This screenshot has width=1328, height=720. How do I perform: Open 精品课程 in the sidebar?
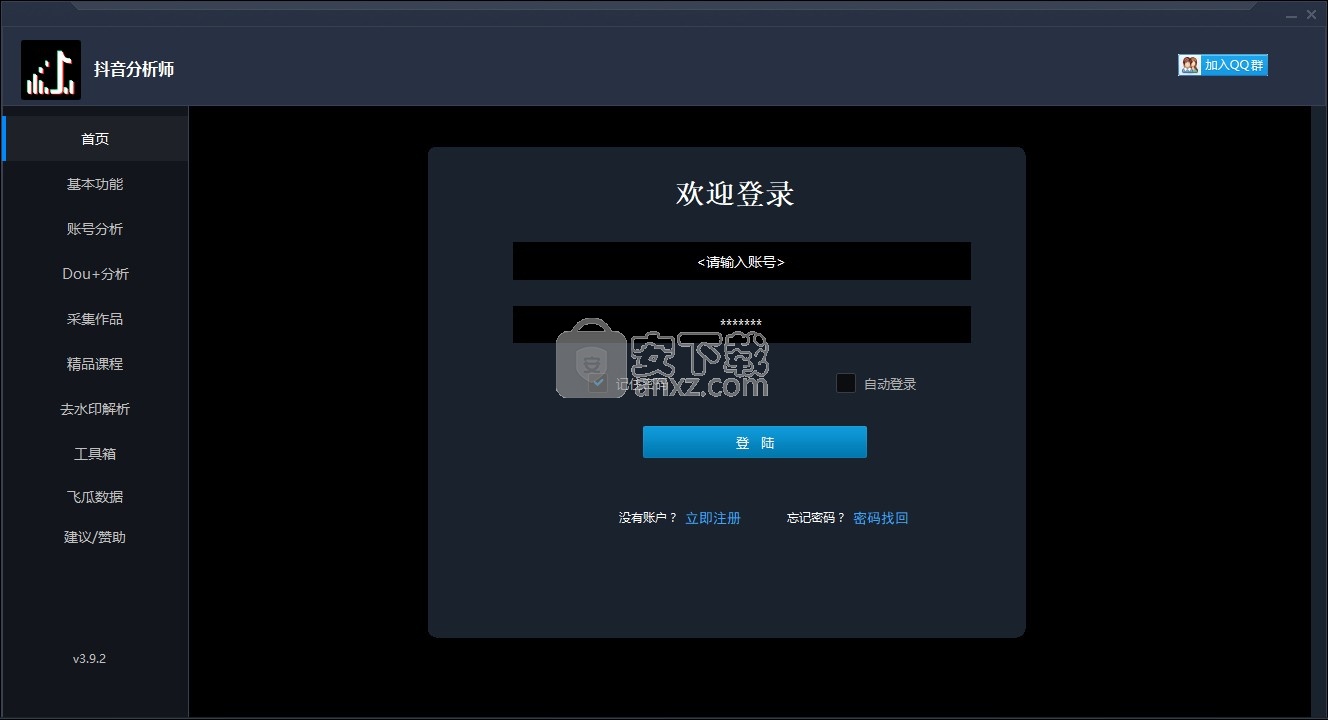(x=95, y=364)
